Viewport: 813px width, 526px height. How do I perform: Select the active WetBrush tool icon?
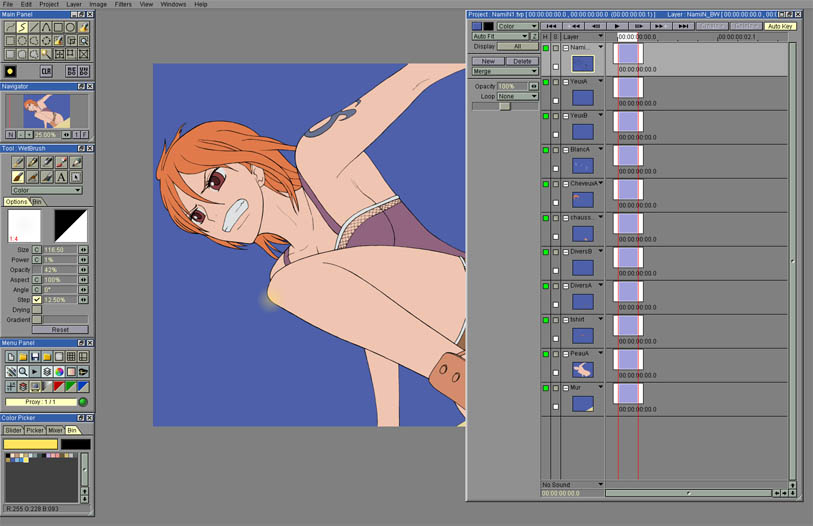[18, 177]
